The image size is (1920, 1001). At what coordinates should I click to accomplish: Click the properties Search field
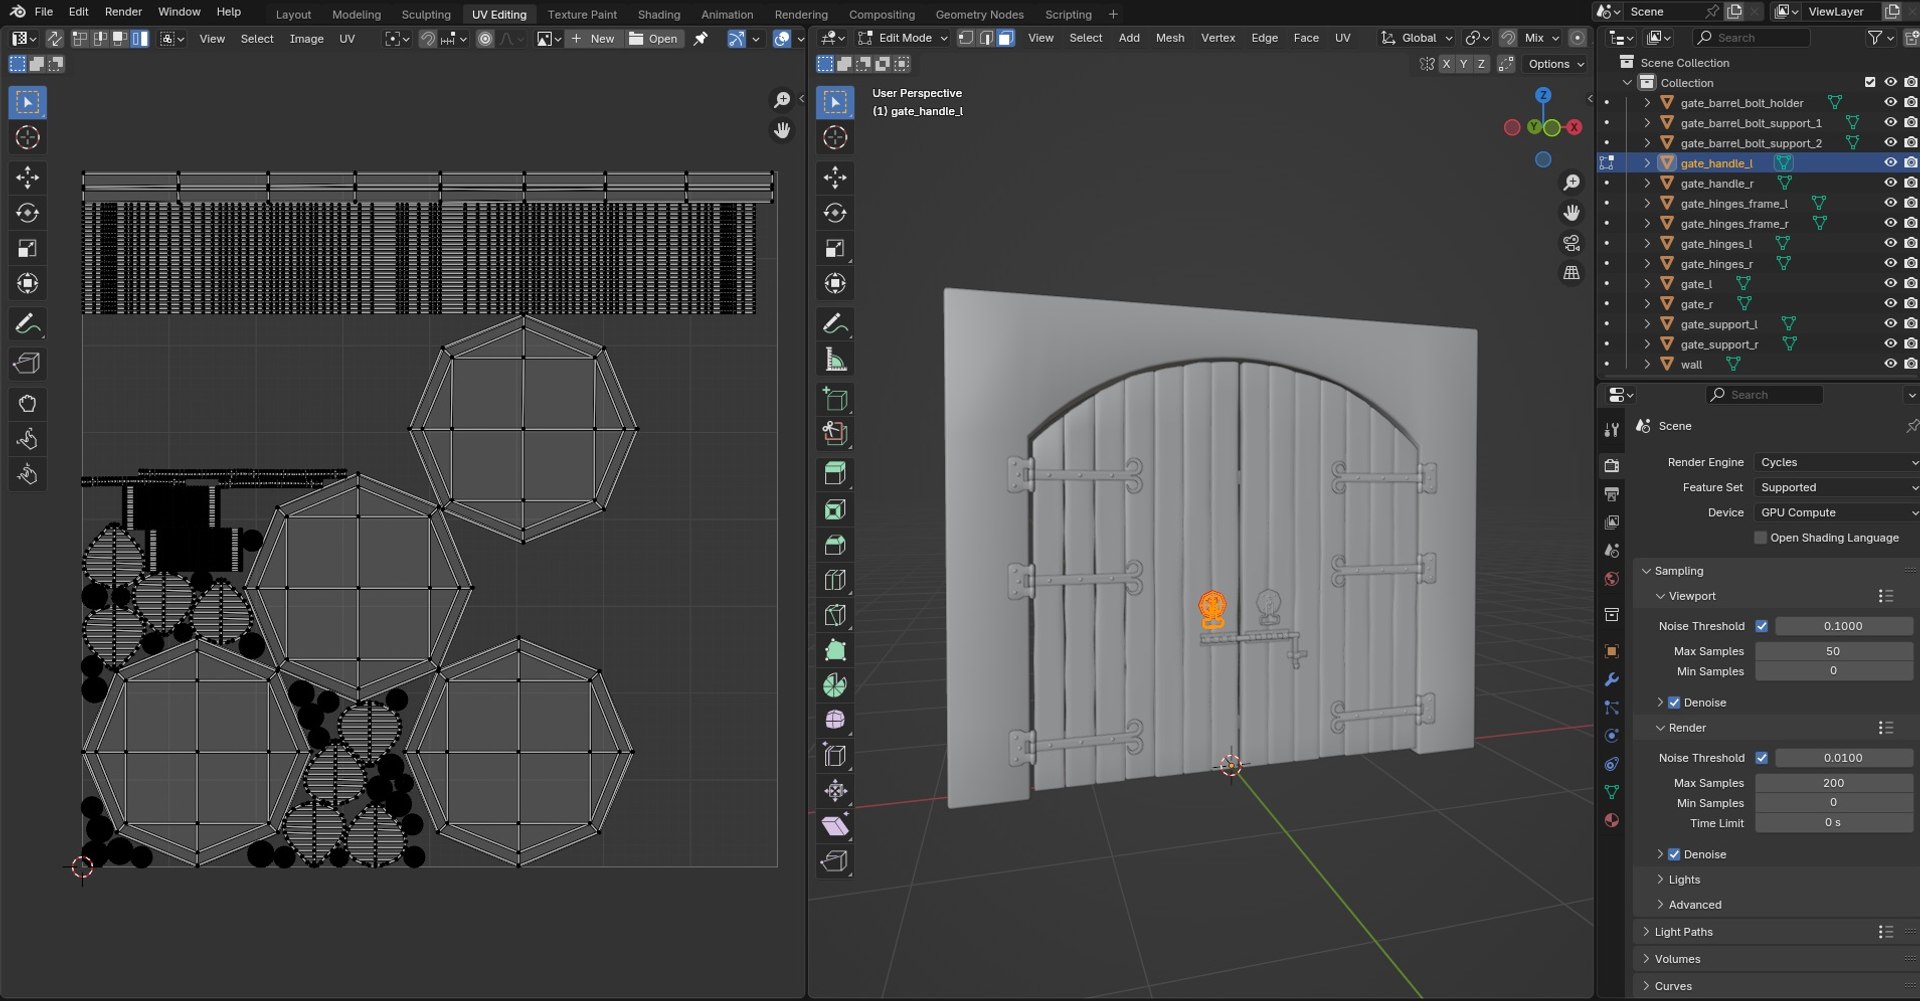coord(1764,395)
